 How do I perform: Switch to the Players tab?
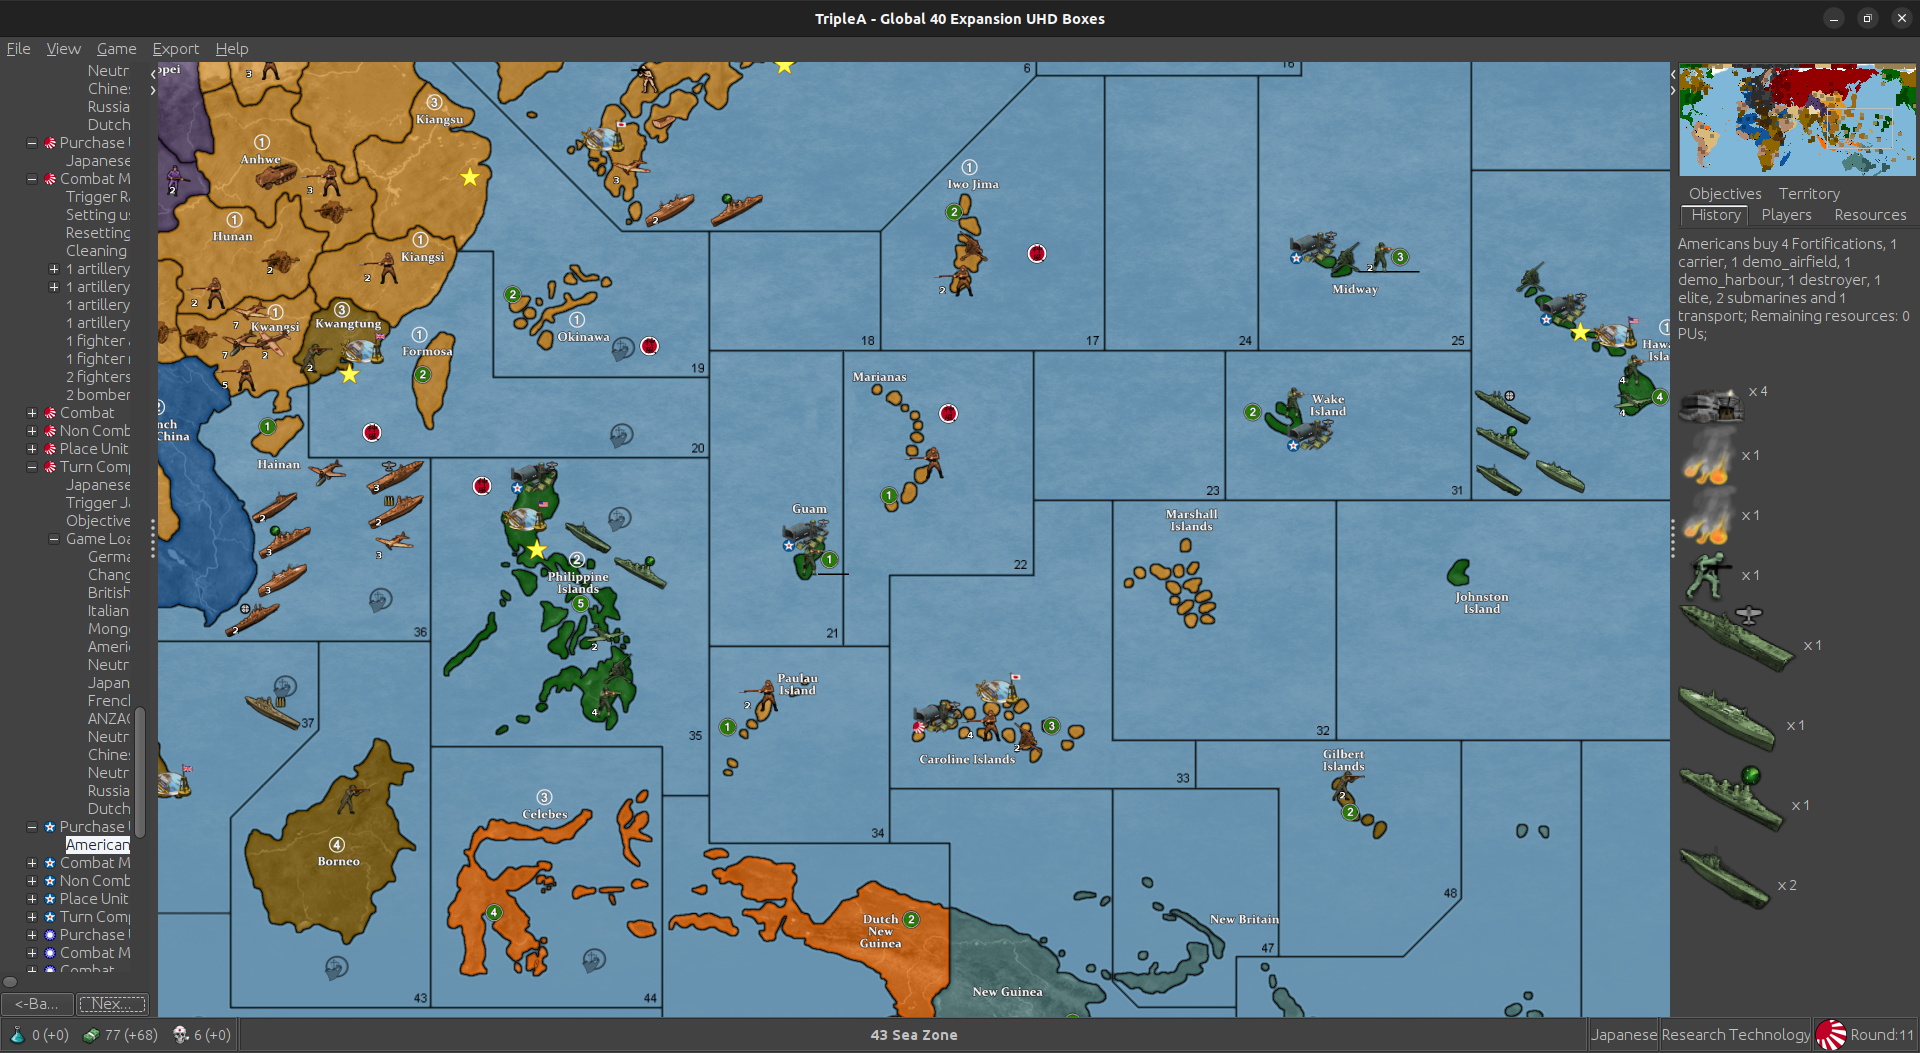1786,215
